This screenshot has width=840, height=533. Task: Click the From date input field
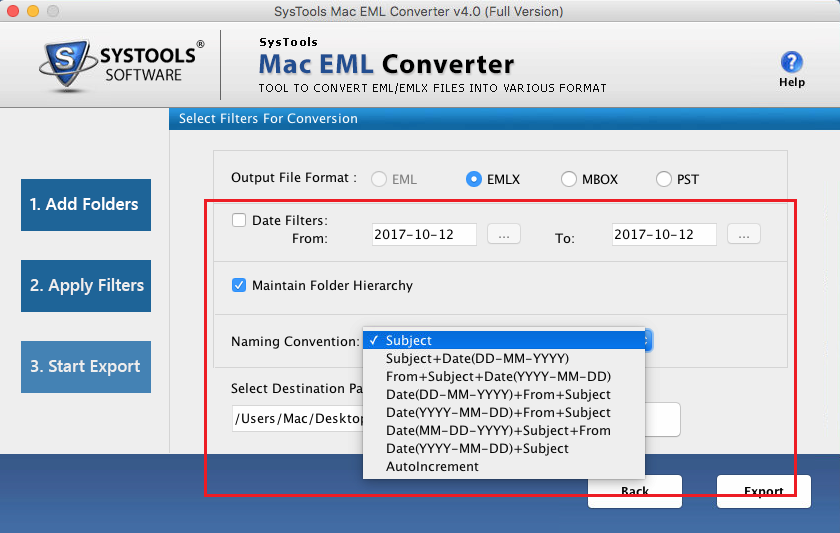(x=424, y=235)
